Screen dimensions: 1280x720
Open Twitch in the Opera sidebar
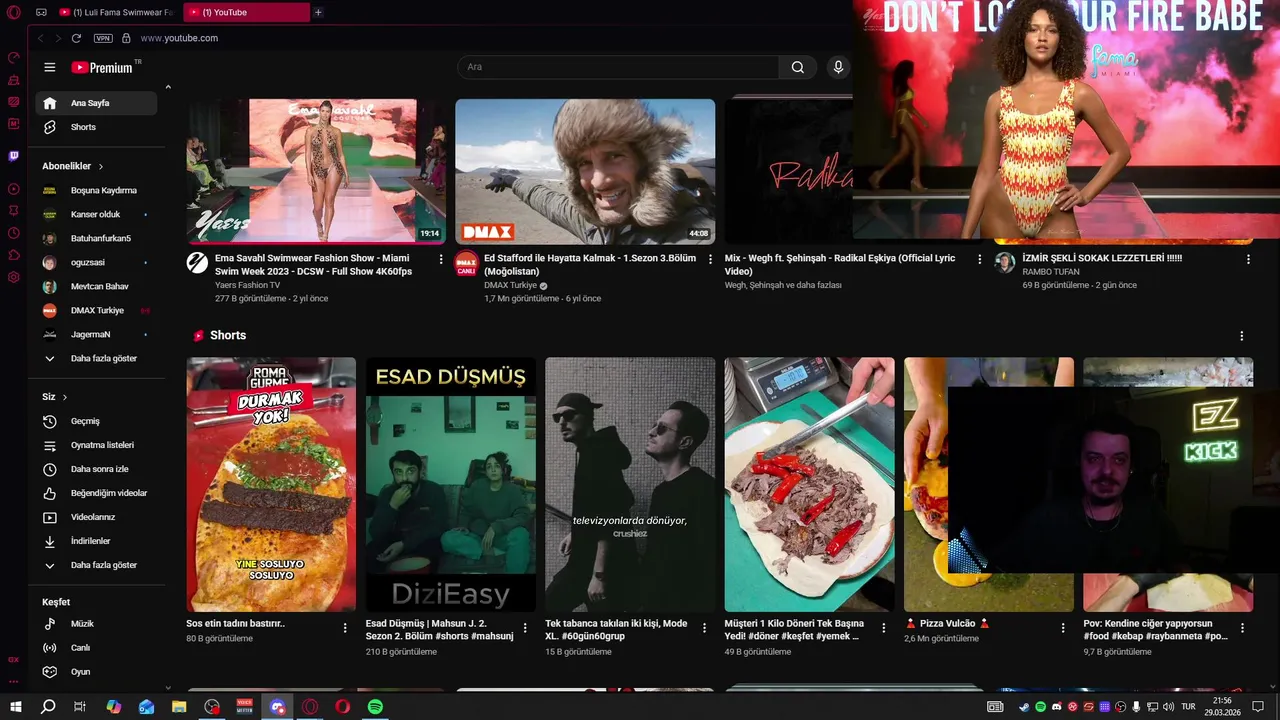pos(13,156)
